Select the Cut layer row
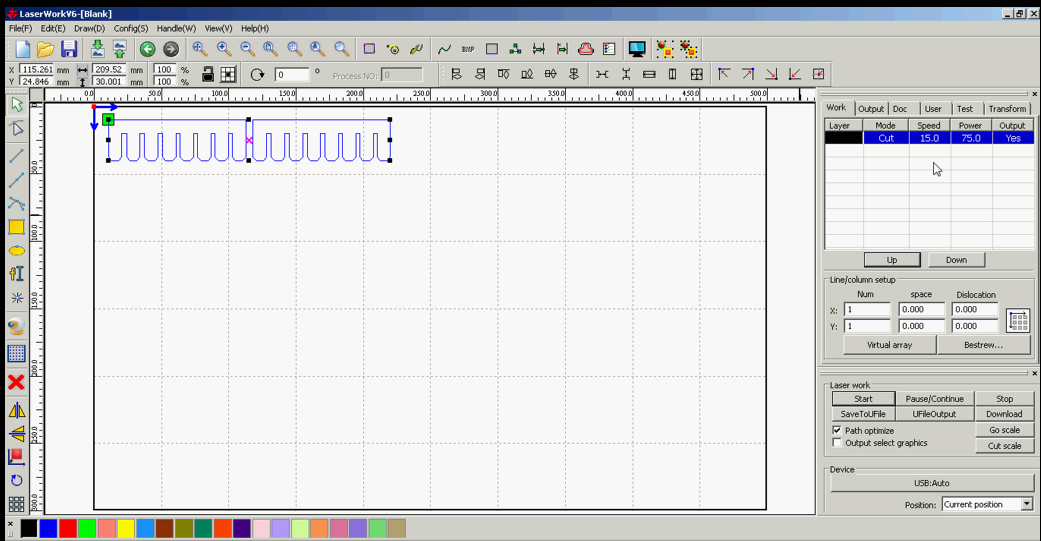This screenshot has height=541, width=1041. tap(929, 138)
